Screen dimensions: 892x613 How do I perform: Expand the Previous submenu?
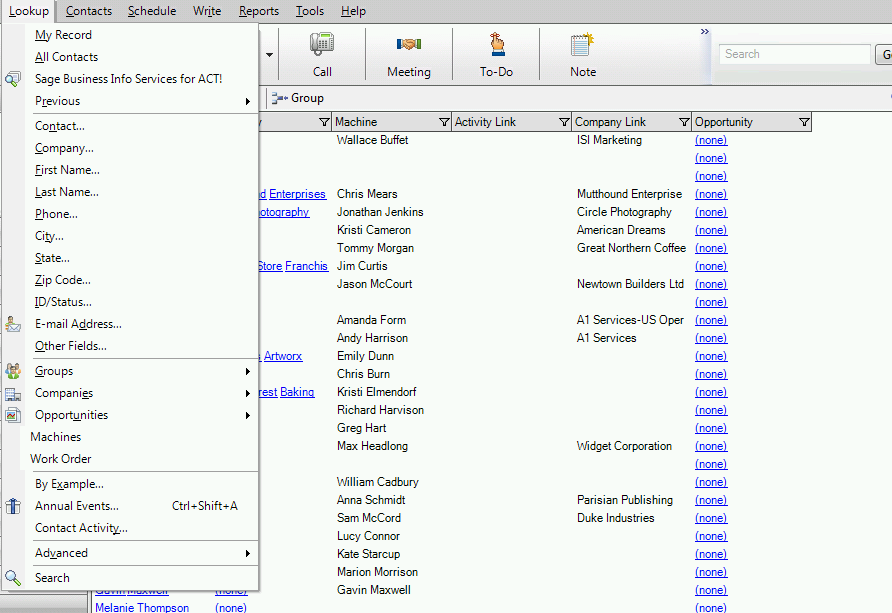pyautogui.click(x=247, y=101)
